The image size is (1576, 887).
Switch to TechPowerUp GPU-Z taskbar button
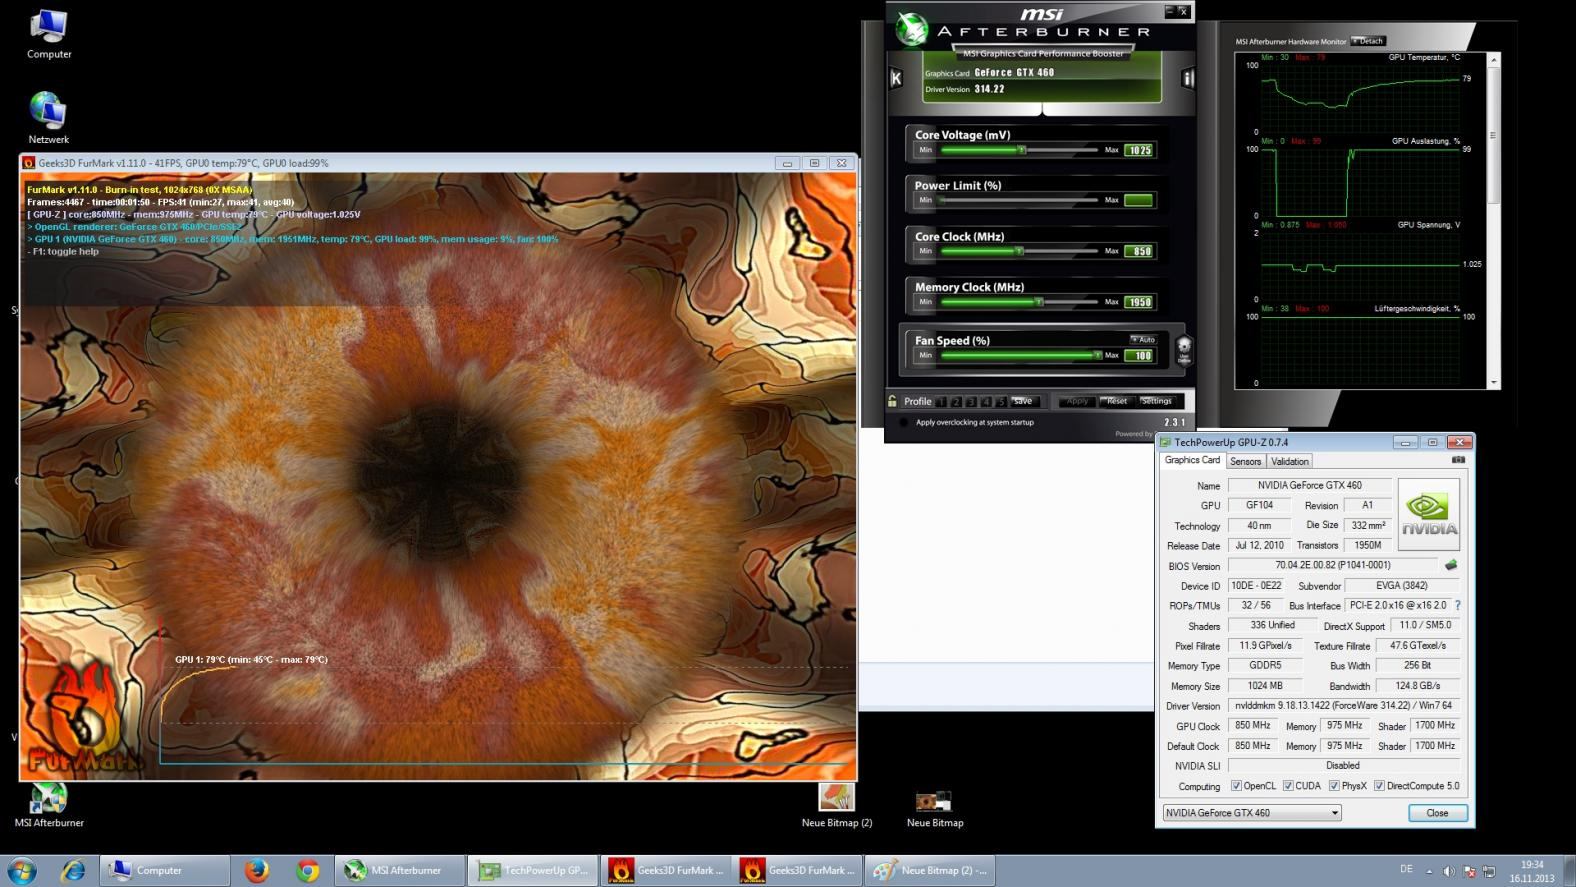pos(532,870)
